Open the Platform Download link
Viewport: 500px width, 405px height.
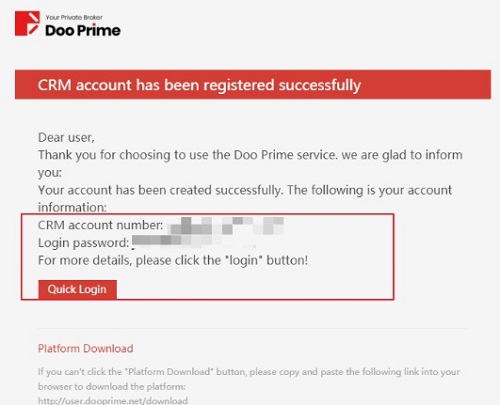86,348
